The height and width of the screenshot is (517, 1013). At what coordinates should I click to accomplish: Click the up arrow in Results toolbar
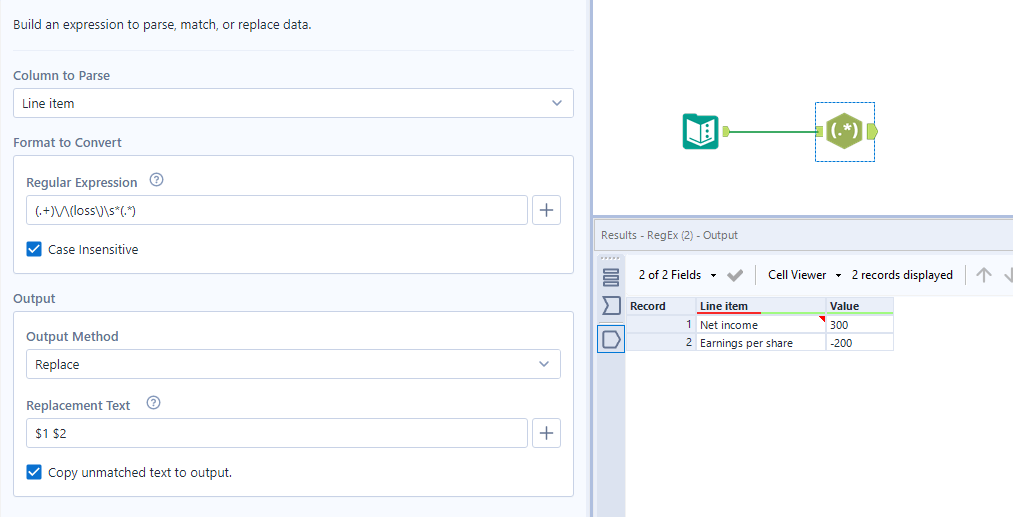pos(983,275)
